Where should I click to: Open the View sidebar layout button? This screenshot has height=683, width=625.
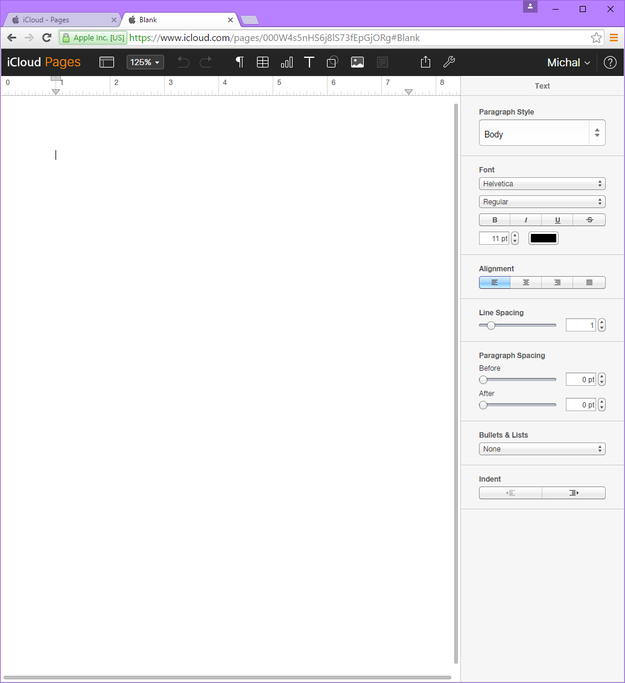106,62
